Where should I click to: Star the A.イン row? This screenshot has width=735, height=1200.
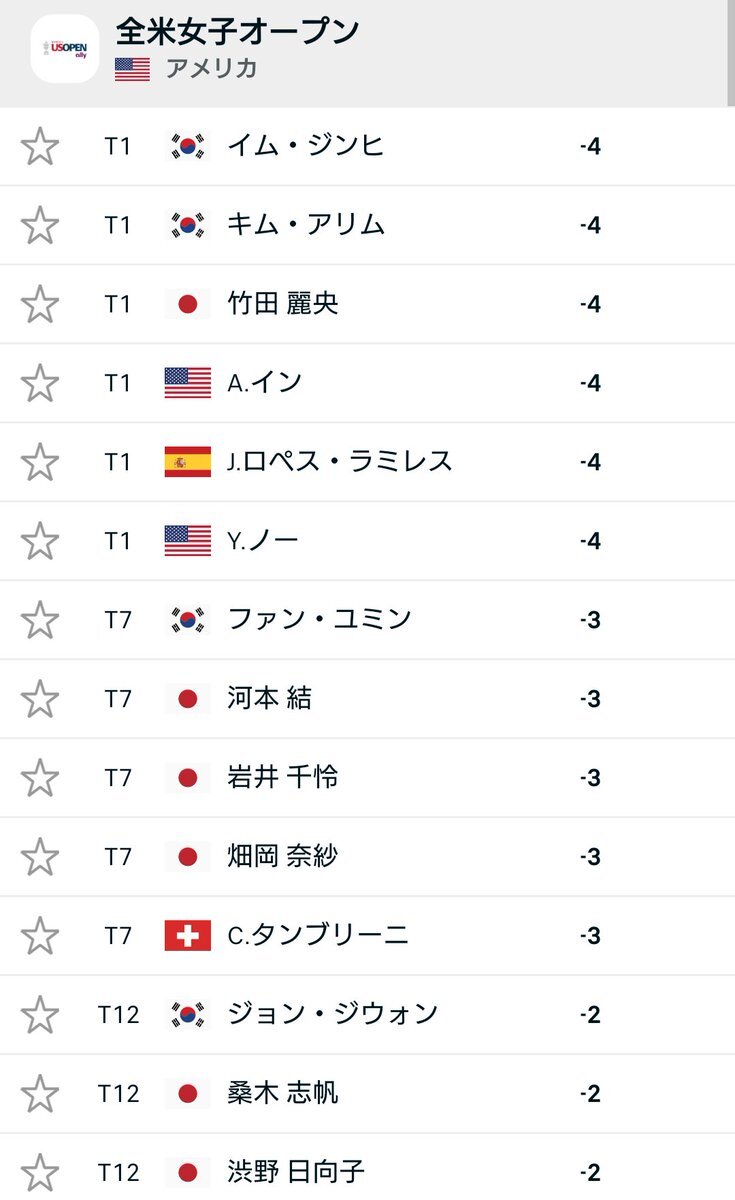tap(40, 383)
